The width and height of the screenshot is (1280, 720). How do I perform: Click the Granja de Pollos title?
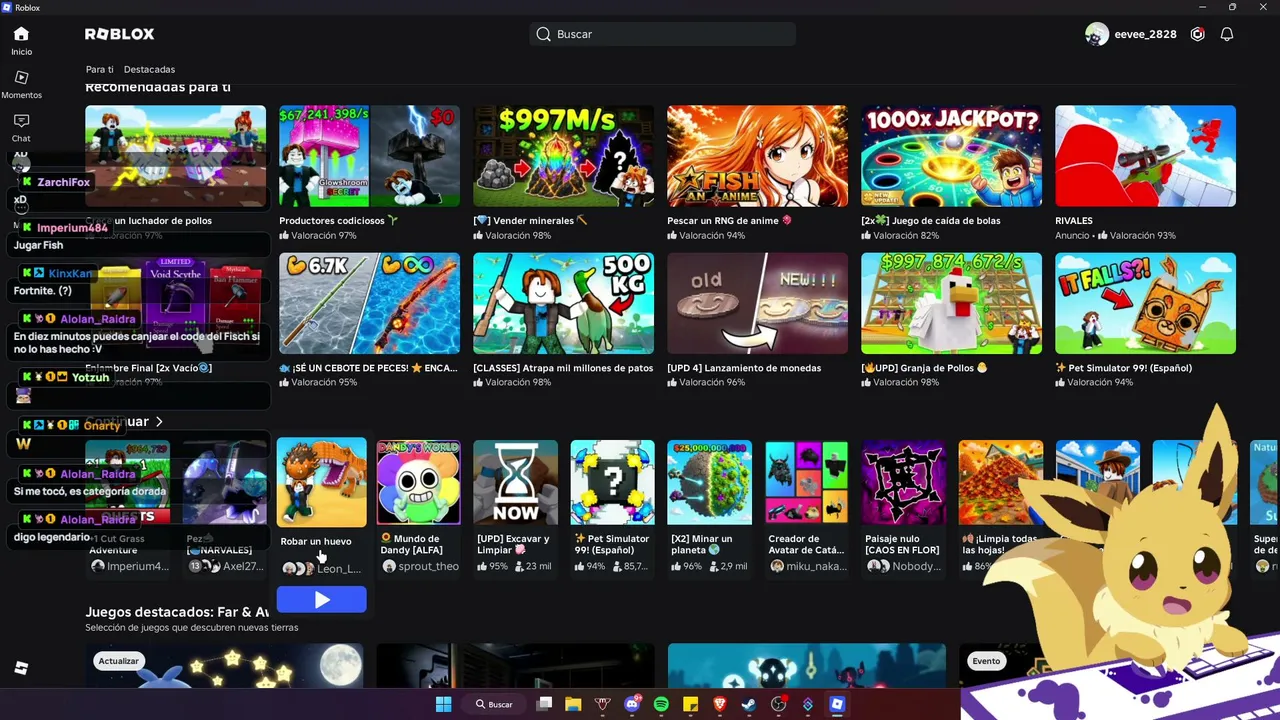[x=924, y=368]
